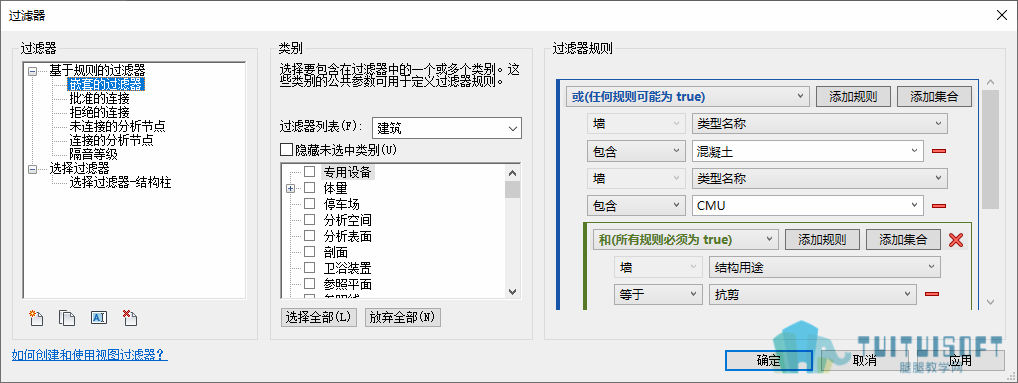Click 添加规则 in the OR set
The height and width of the screenshot is (383, 1018).
[853, 97]
